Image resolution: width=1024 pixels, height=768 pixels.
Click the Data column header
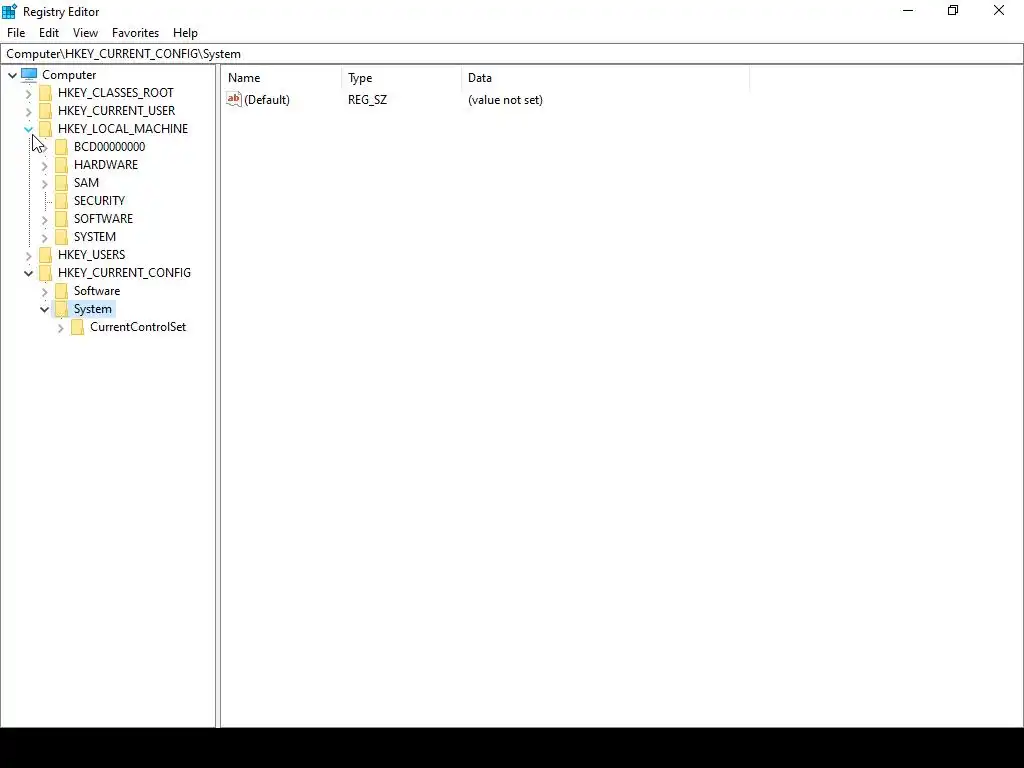click(x=605, y=78)
